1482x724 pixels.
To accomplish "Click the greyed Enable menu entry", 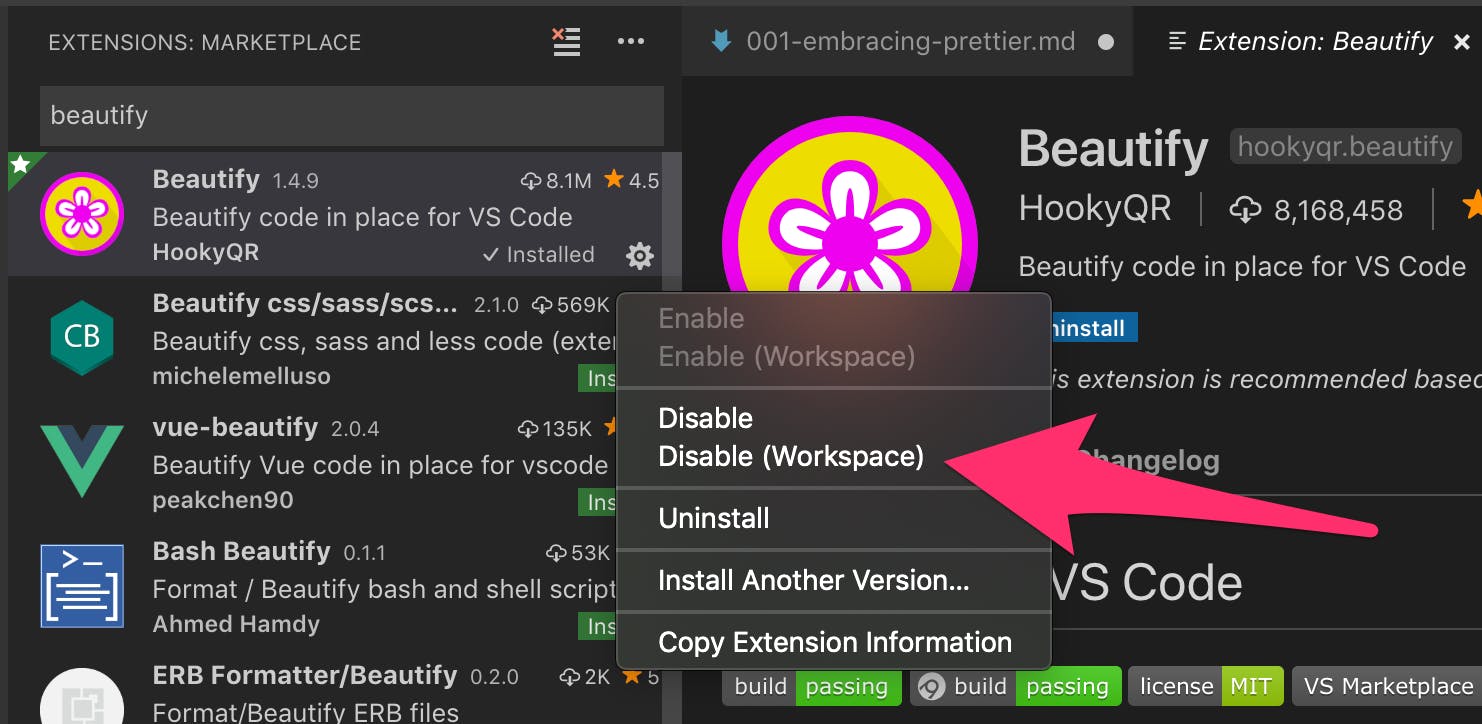I will tap(701, 318).
